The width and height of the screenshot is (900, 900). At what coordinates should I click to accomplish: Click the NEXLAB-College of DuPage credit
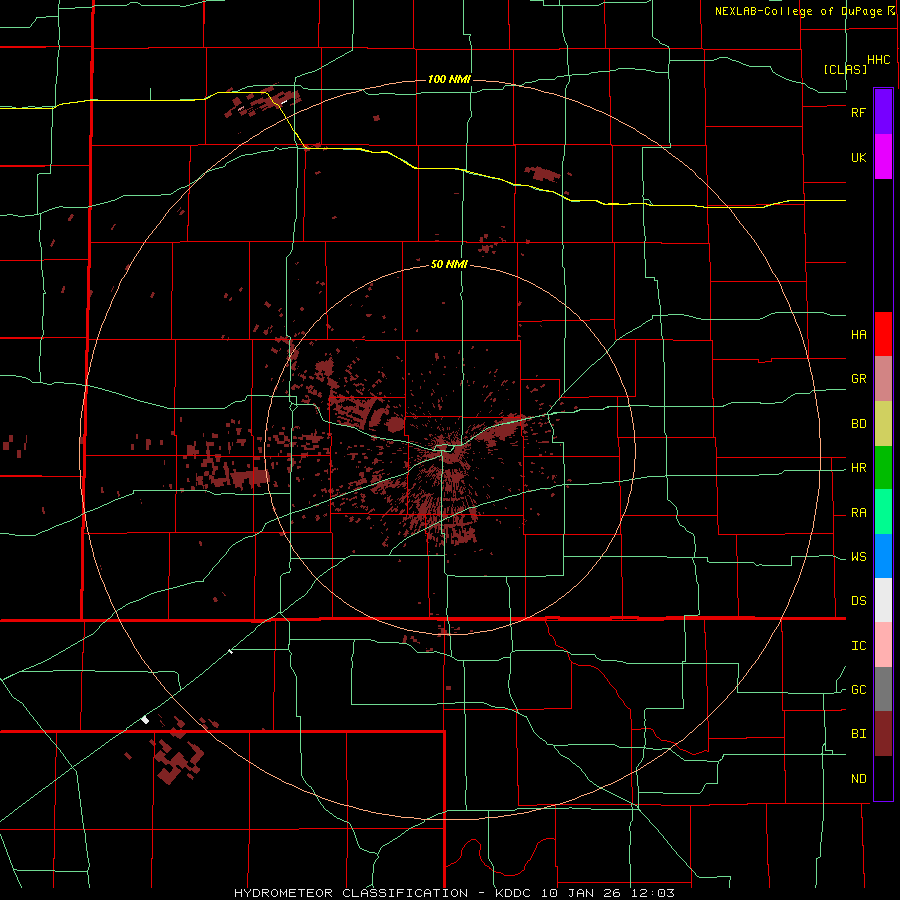798,11
